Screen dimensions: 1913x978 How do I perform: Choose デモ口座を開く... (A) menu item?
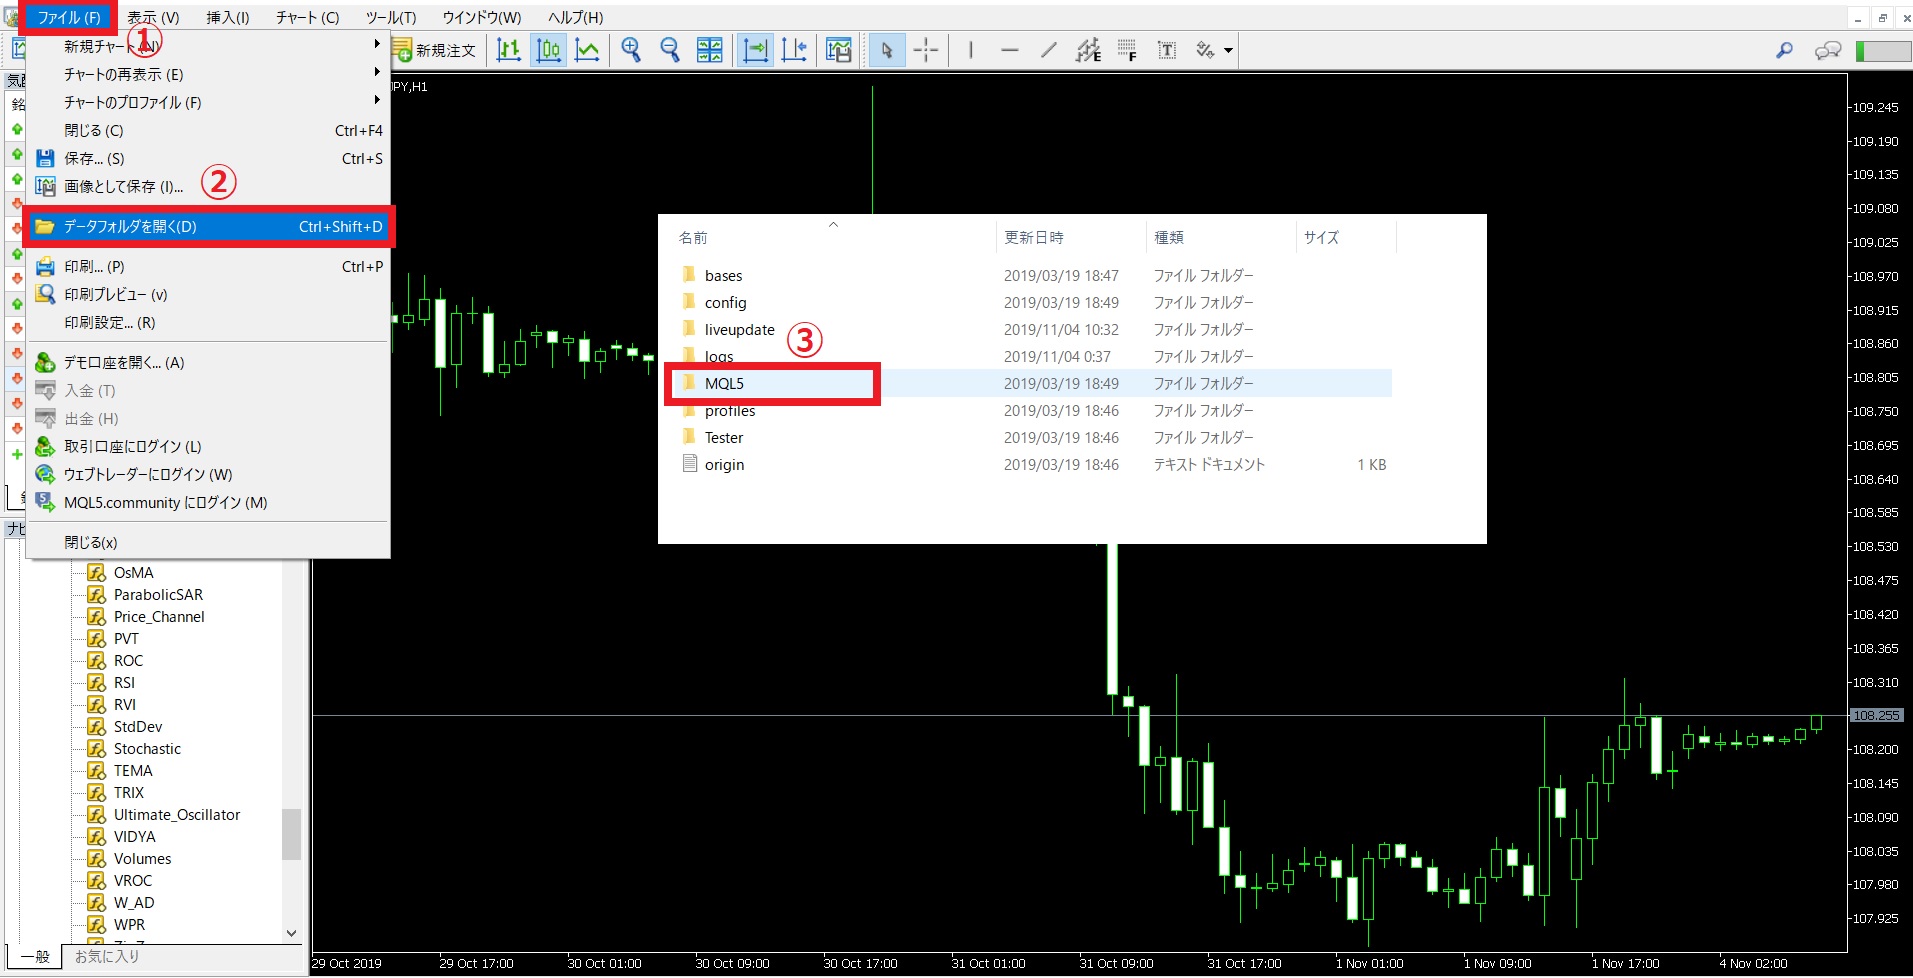(x=208, y=362)
